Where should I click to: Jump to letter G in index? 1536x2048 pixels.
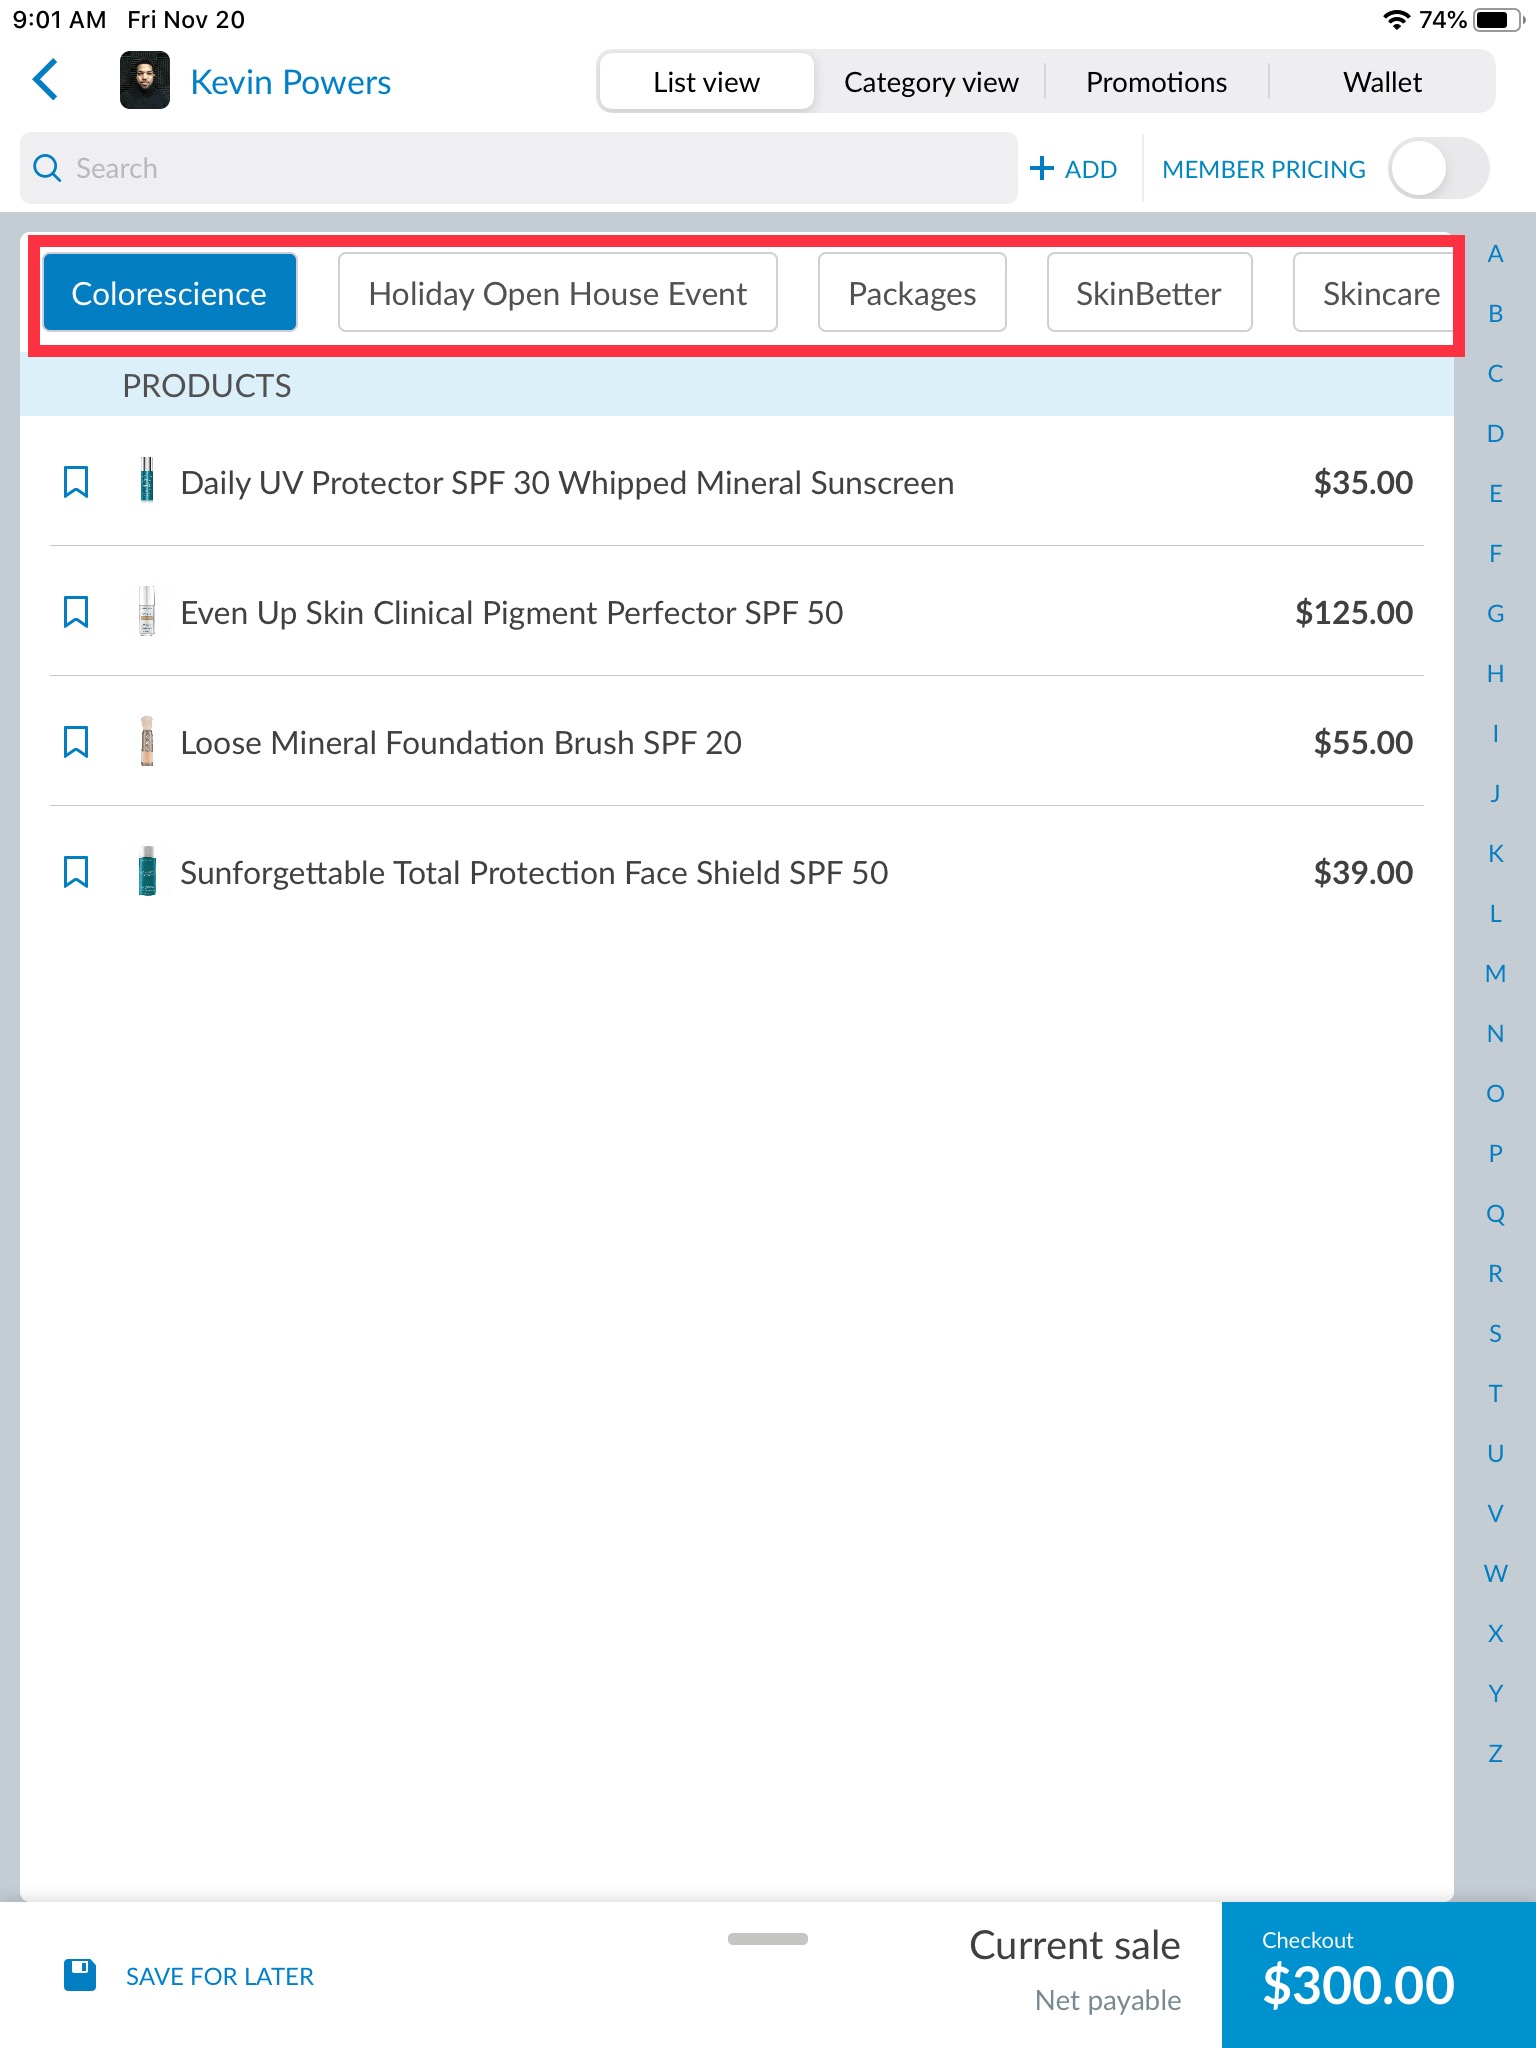[1495, 614]
